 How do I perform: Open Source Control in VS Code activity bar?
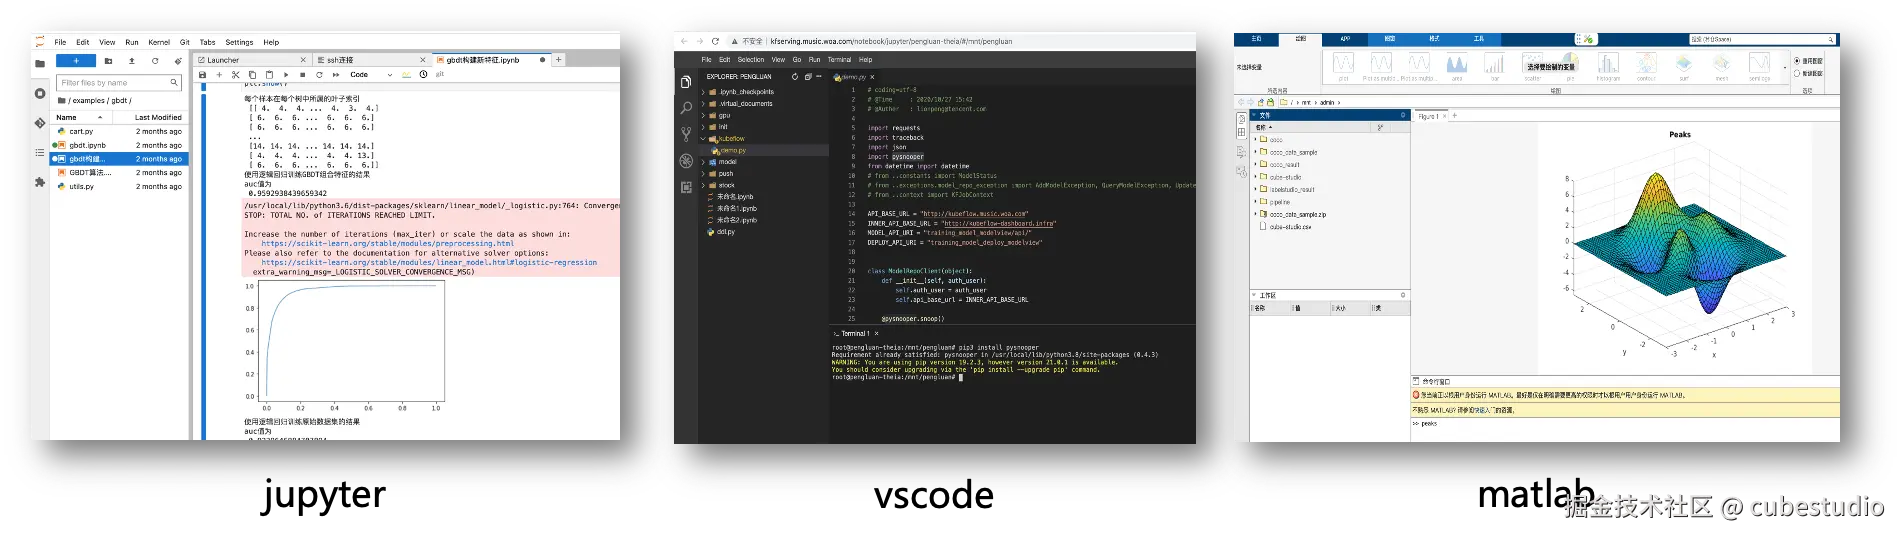[686, 134]
